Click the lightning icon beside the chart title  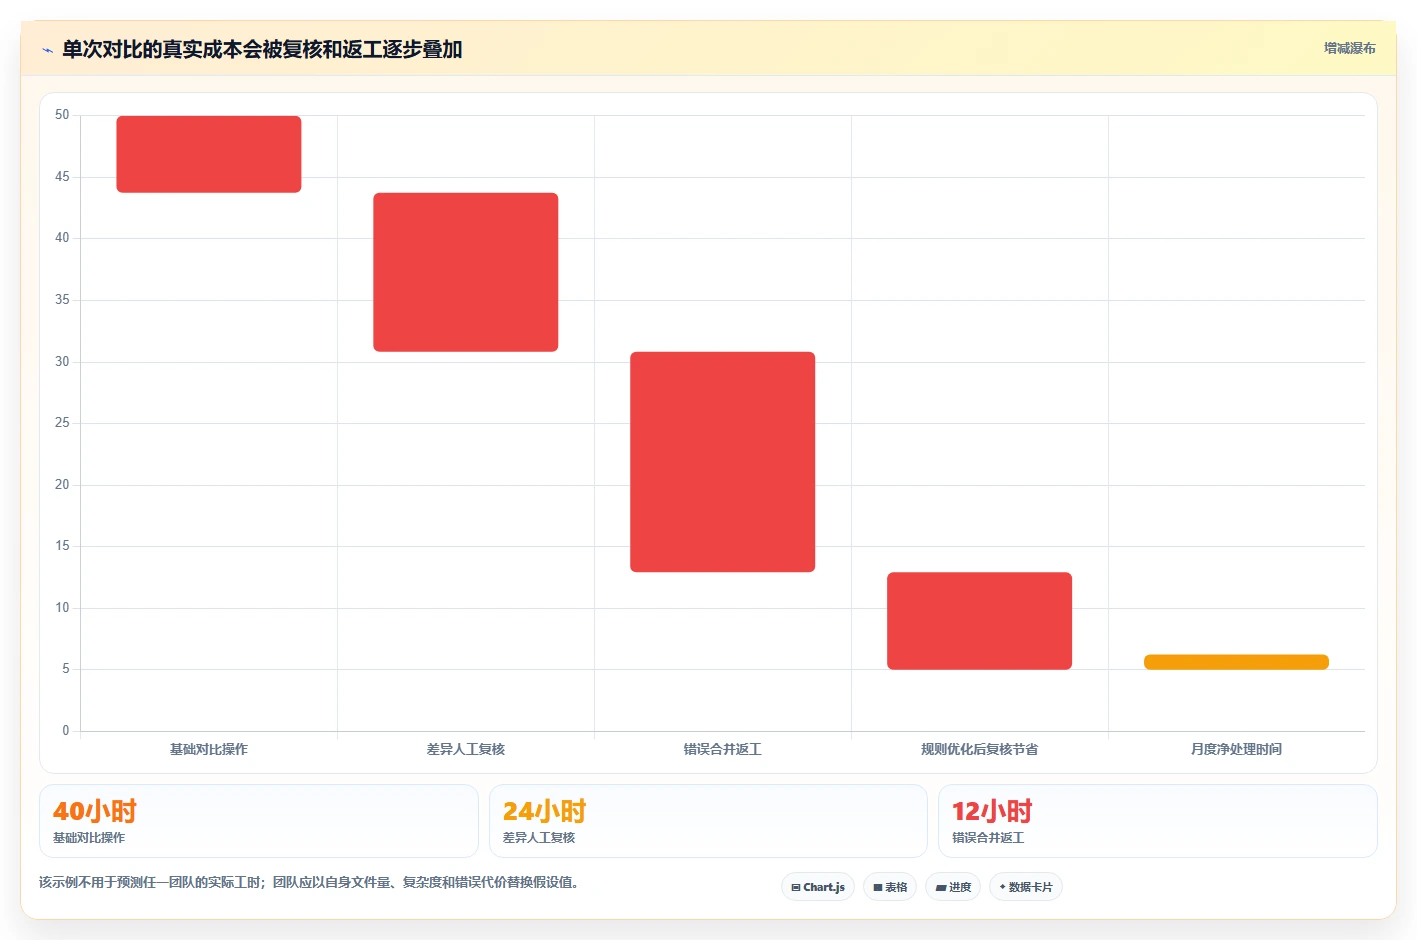[47, 50]
